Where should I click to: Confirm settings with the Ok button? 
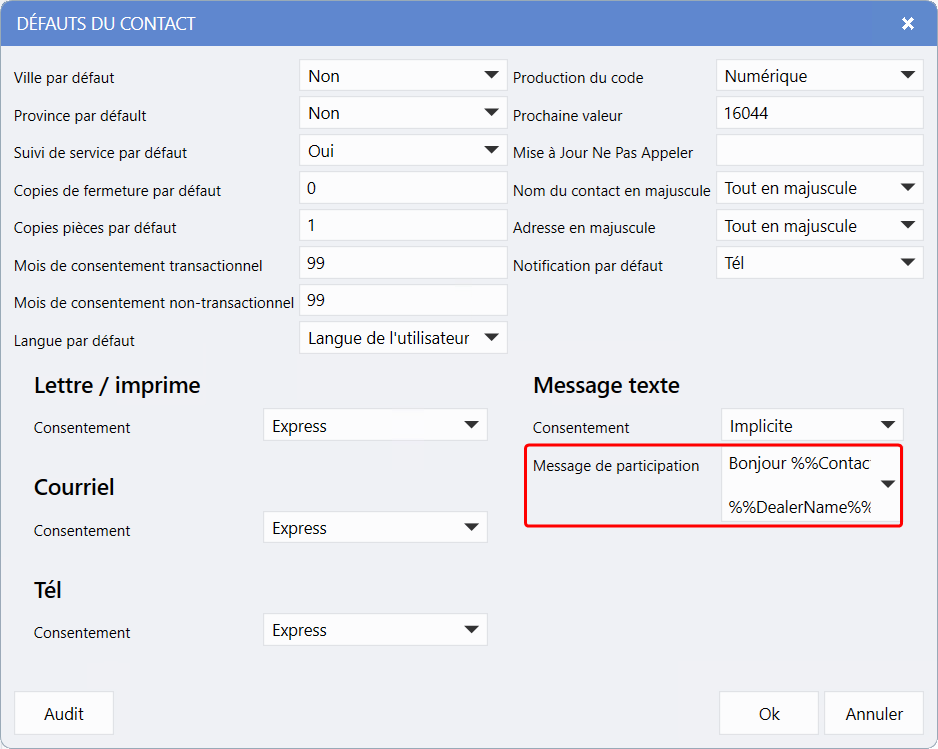pos(768,714)
